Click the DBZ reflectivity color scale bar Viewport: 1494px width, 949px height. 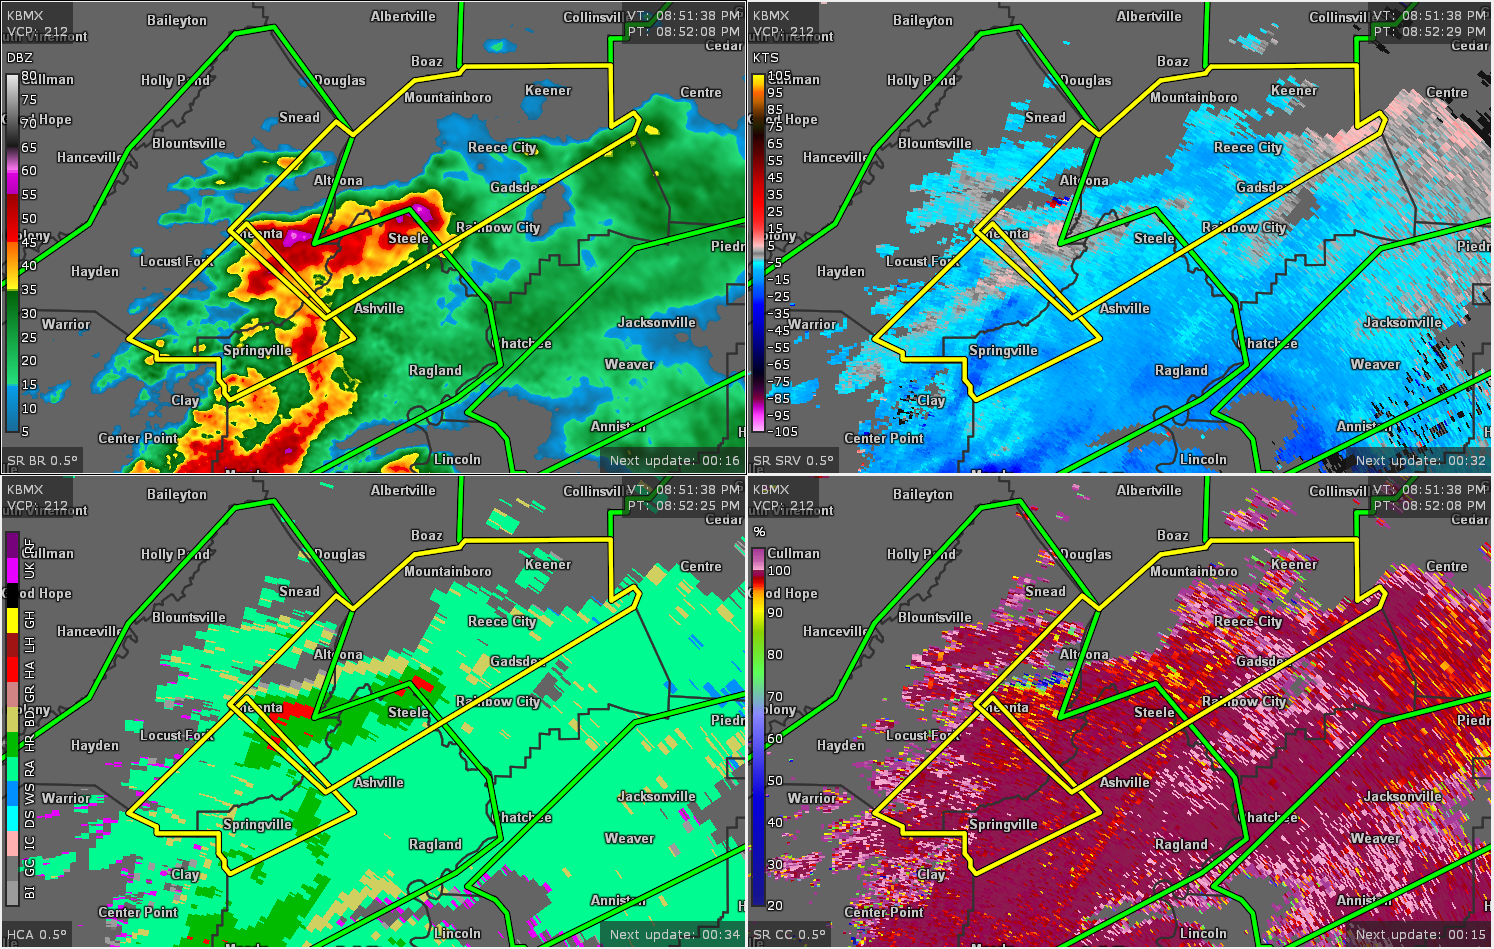coord(12,252)
